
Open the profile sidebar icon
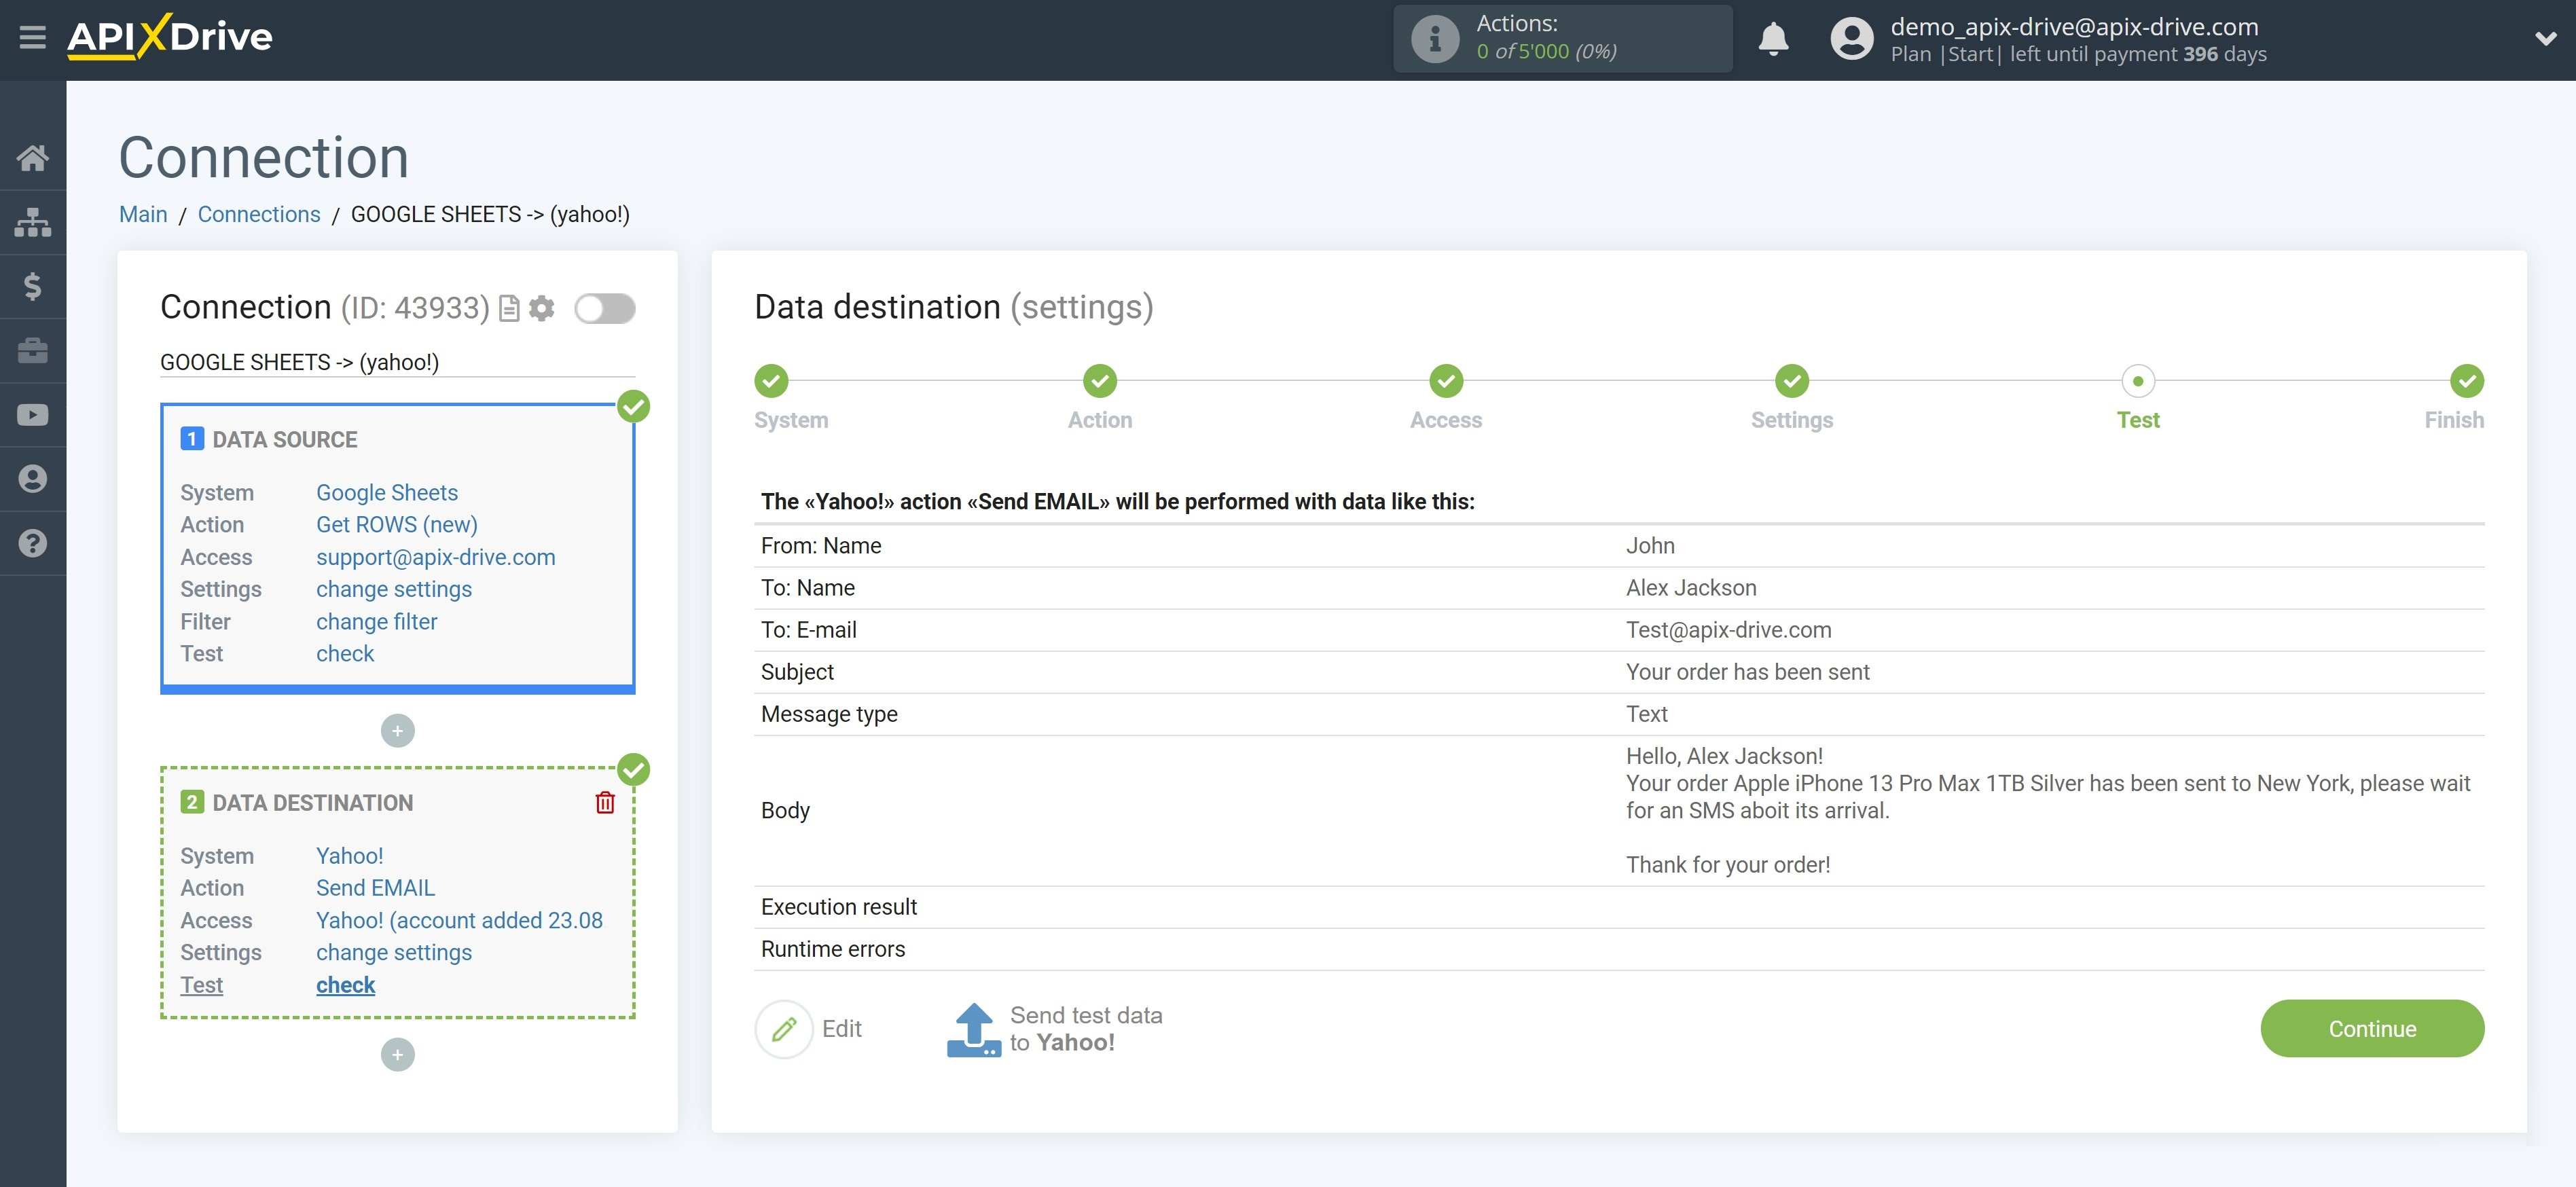click(x=32, y=479)
